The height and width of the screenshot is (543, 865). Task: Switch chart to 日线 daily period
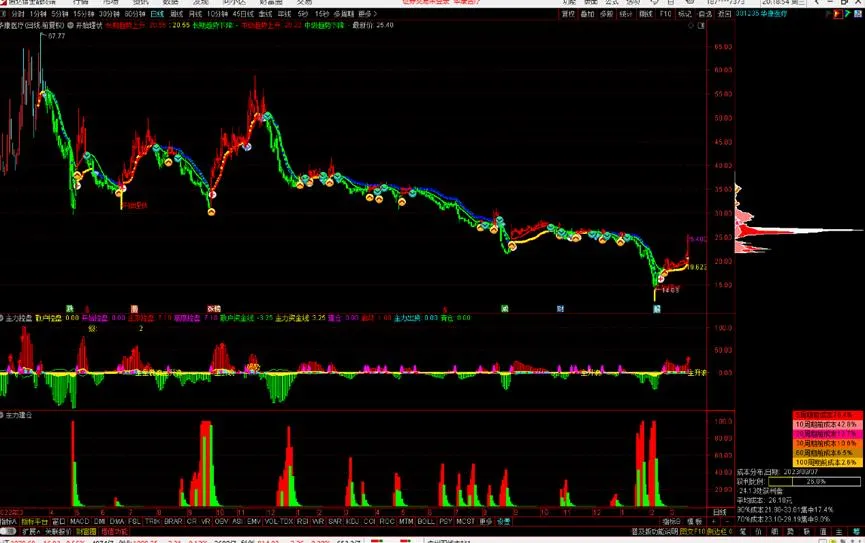point(155,15)
